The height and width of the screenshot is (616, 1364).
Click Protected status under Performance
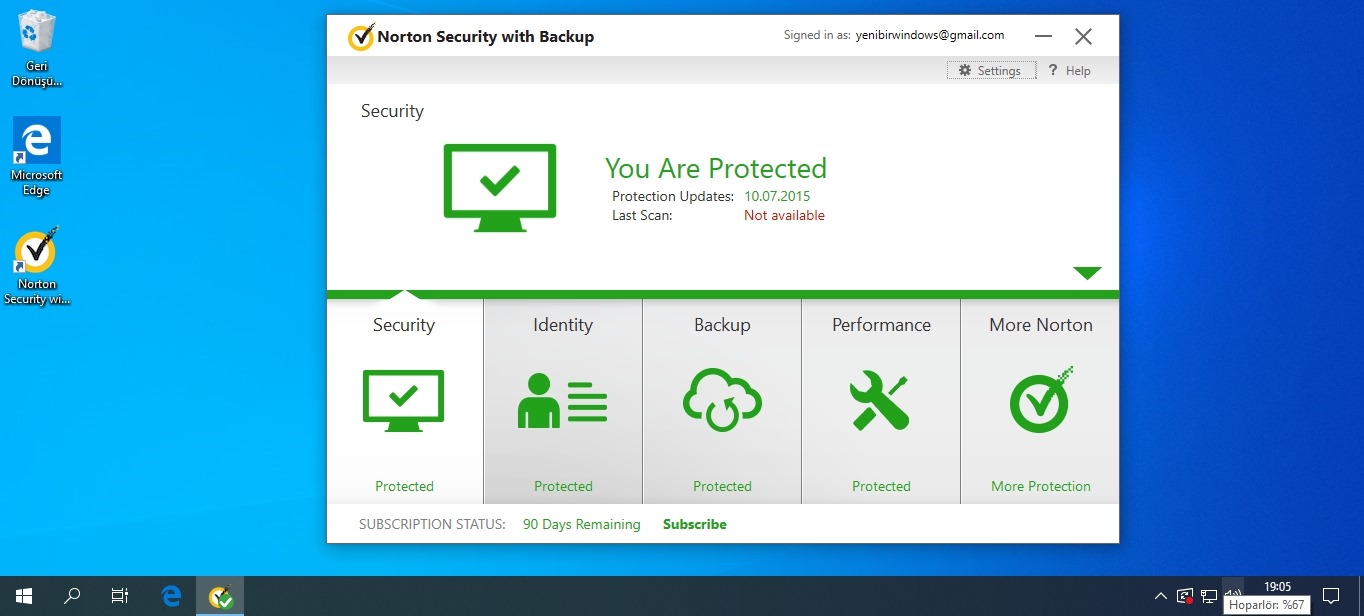pyautogui.click(x=881, y=486)
